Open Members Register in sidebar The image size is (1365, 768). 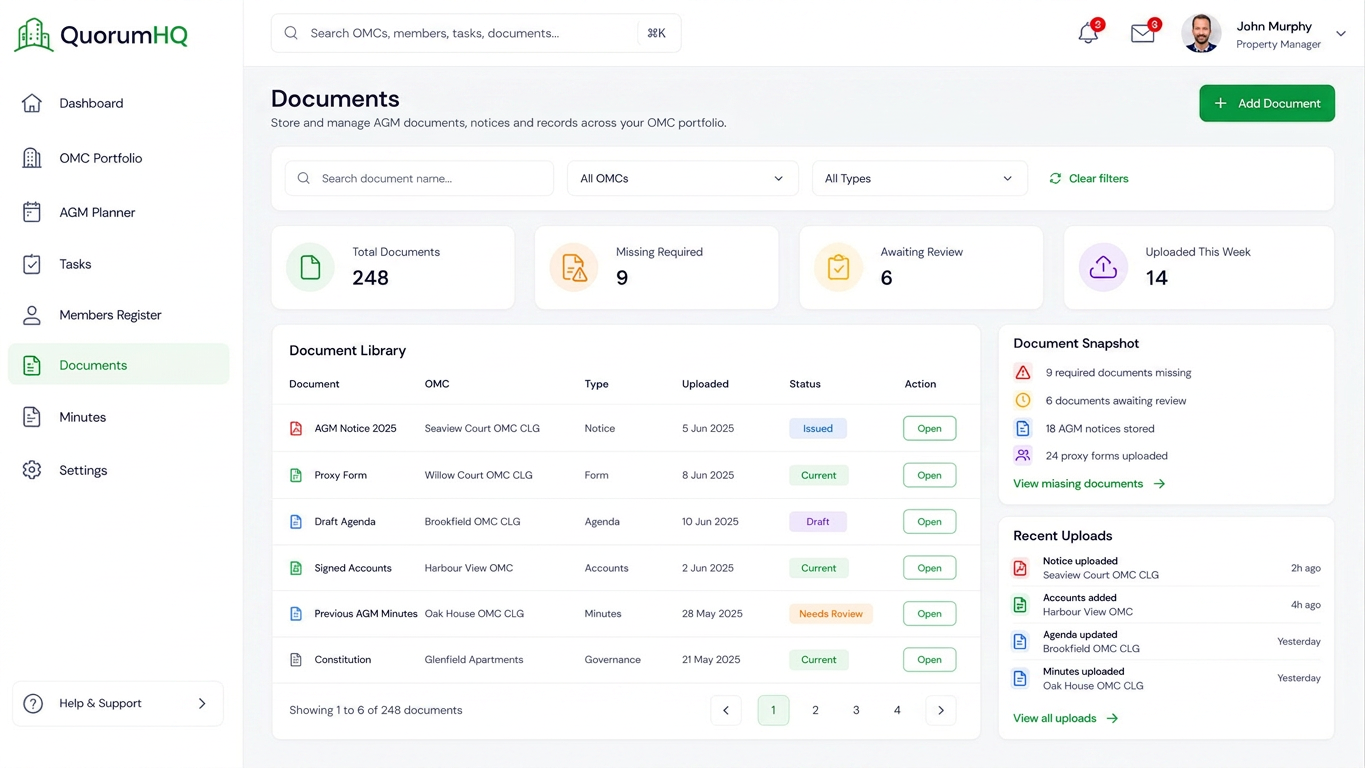click(x=118, y=315)
